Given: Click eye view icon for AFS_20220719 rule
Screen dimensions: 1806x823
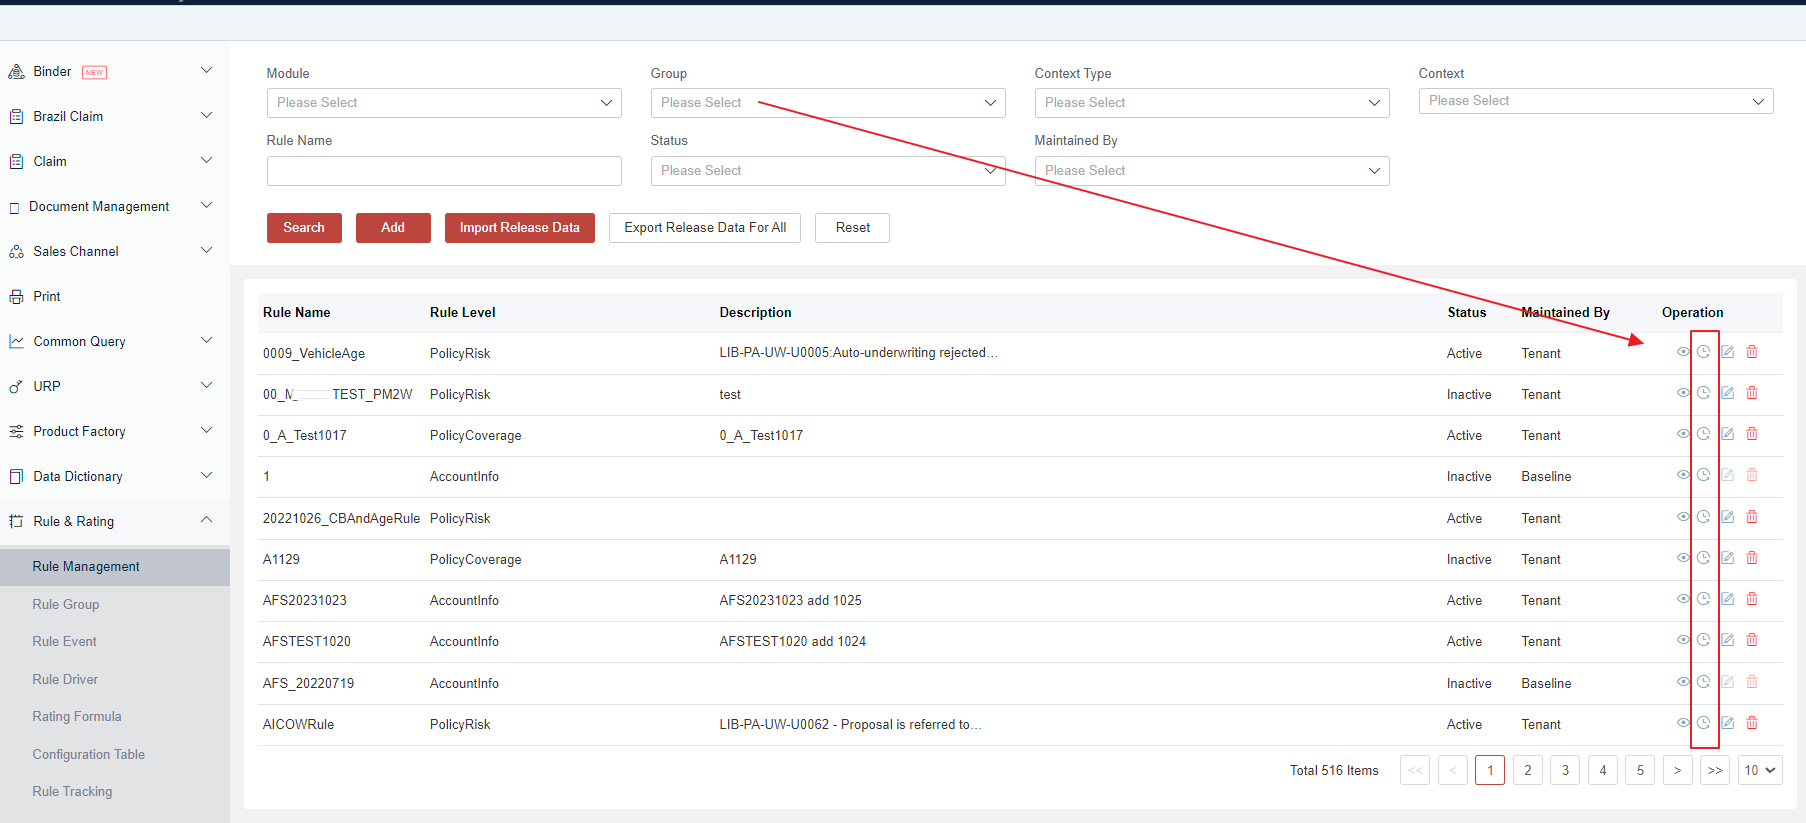Looking at the screenshot, I should 1683,682.
